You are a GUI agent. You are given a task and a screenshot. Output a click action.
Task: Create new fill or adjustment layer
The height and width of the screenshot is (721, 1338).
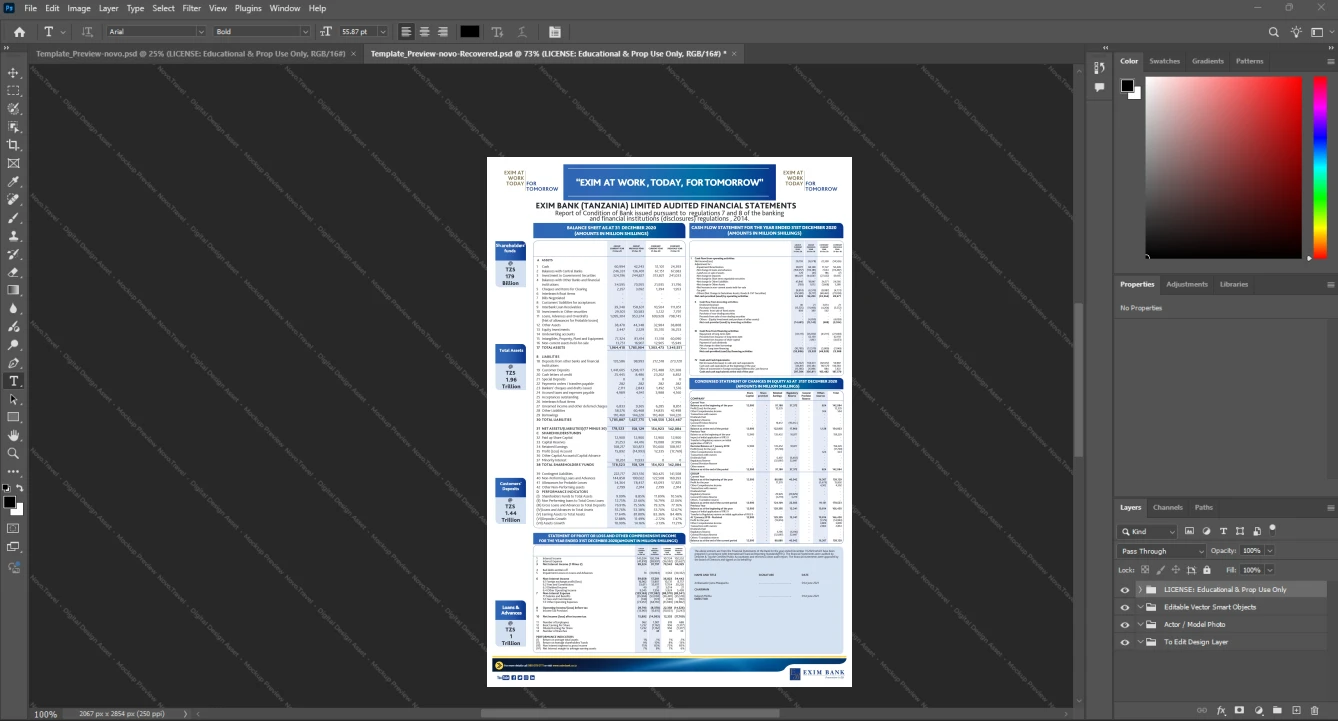click(x=1259, y=710)
